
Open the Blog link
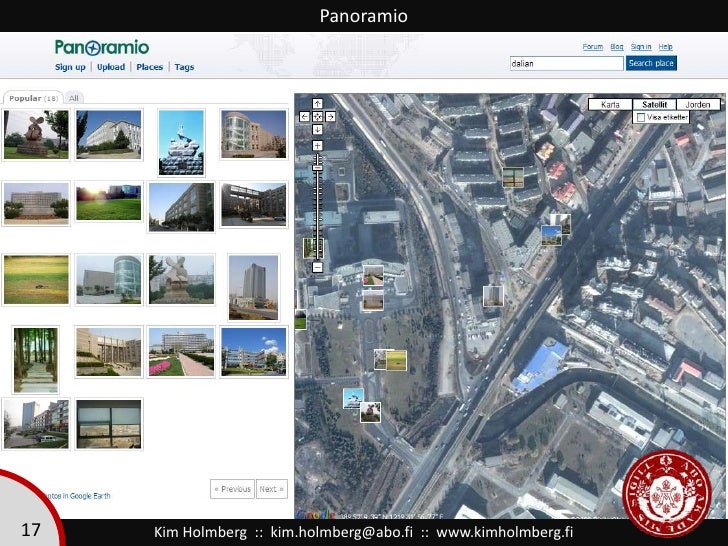(617, 47)
